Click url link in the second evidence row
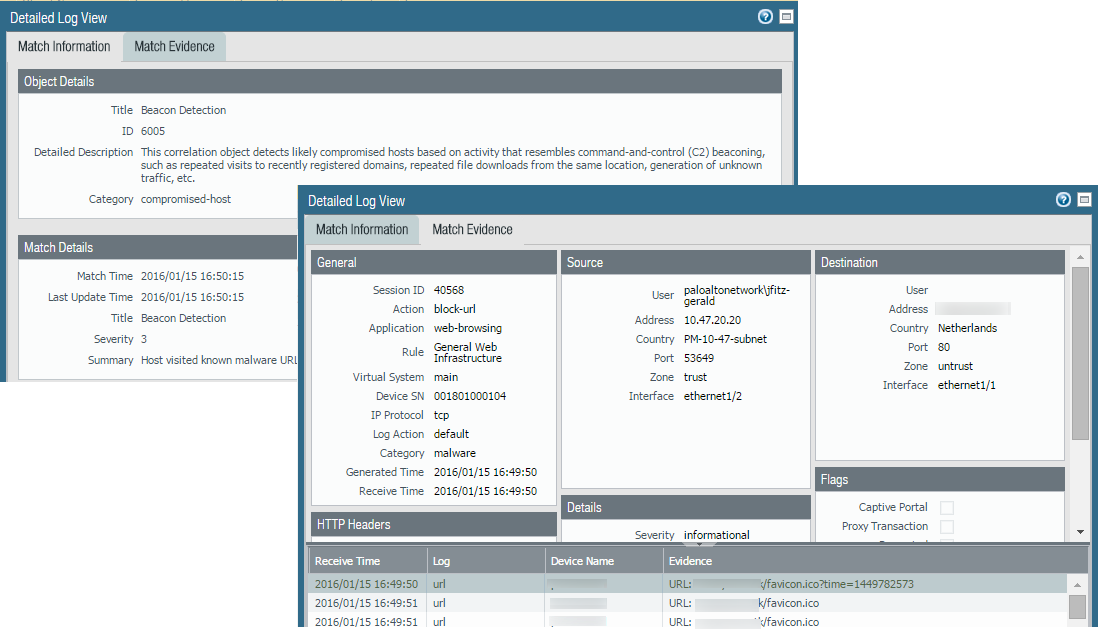The height and width of the screenshot is (638, 1108). point(439,603)
